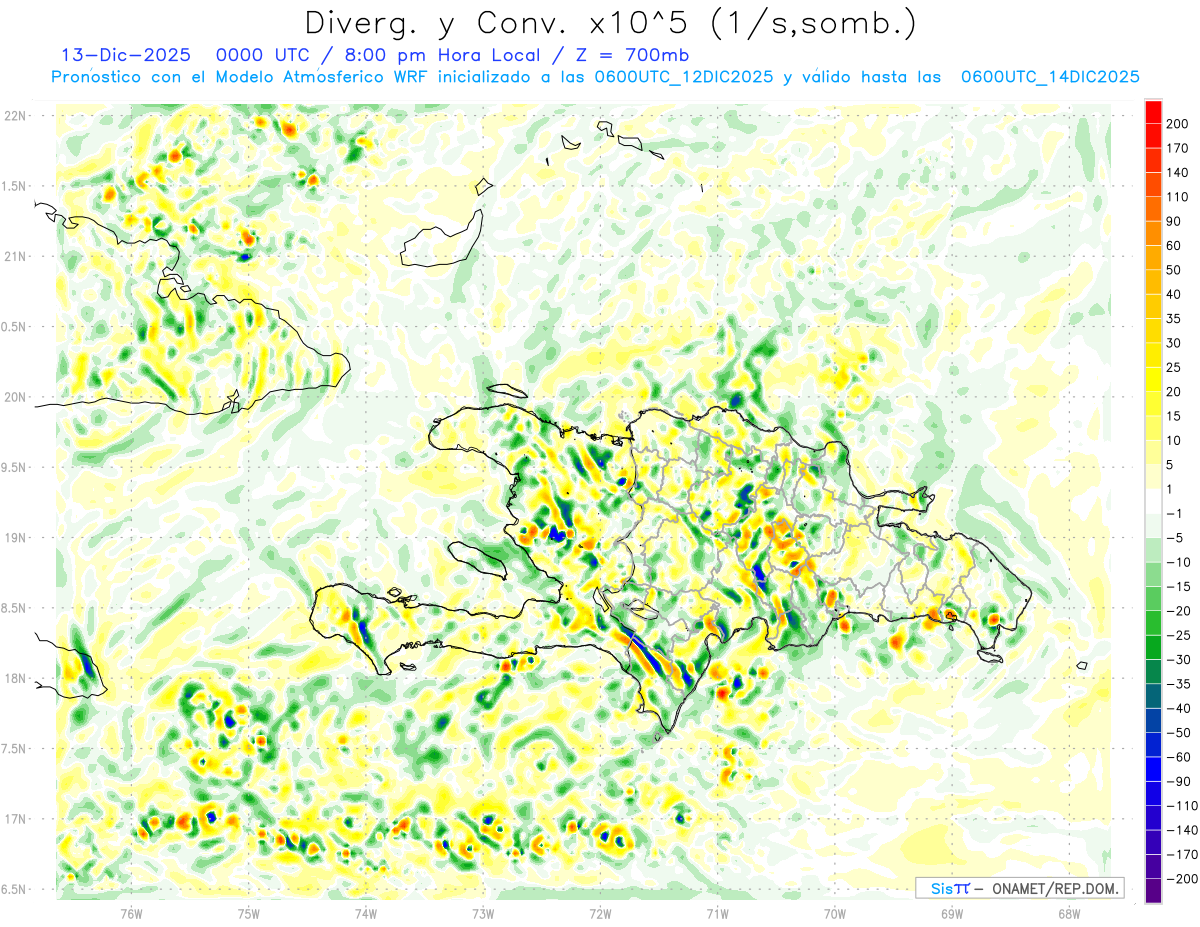Click the colorbar value label -60
This screenshot has height=927, width=1200.
click(x=1176, y=757)
